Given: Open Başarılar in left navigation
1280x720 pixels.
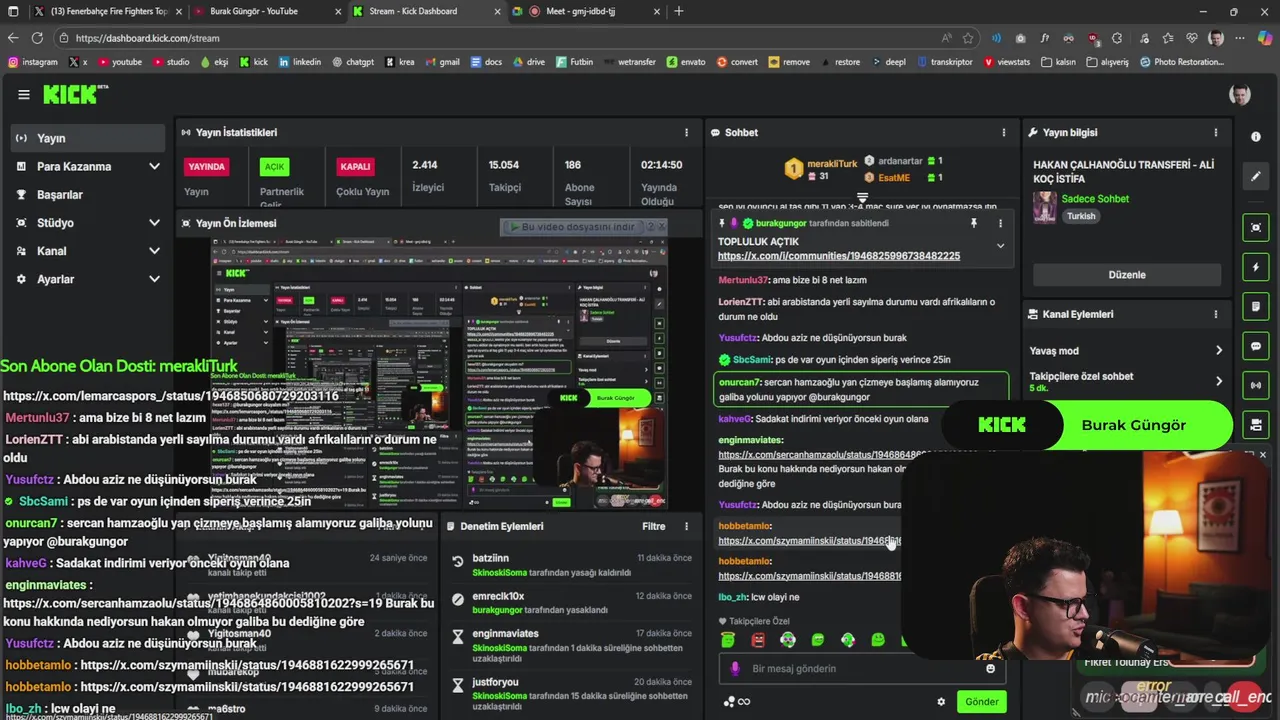Looking at the screenshot, I should click(x=88, y=194).
